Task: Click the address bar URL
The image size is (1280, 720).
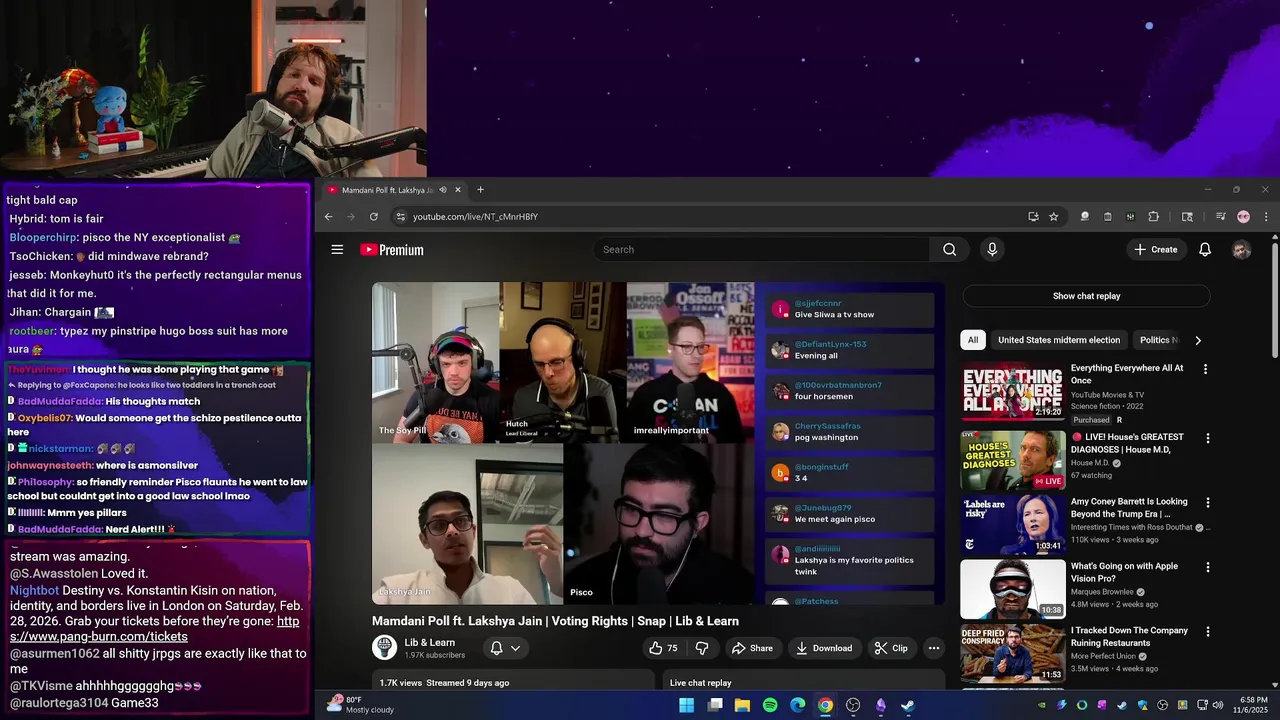Action: [x=475, y=217]
